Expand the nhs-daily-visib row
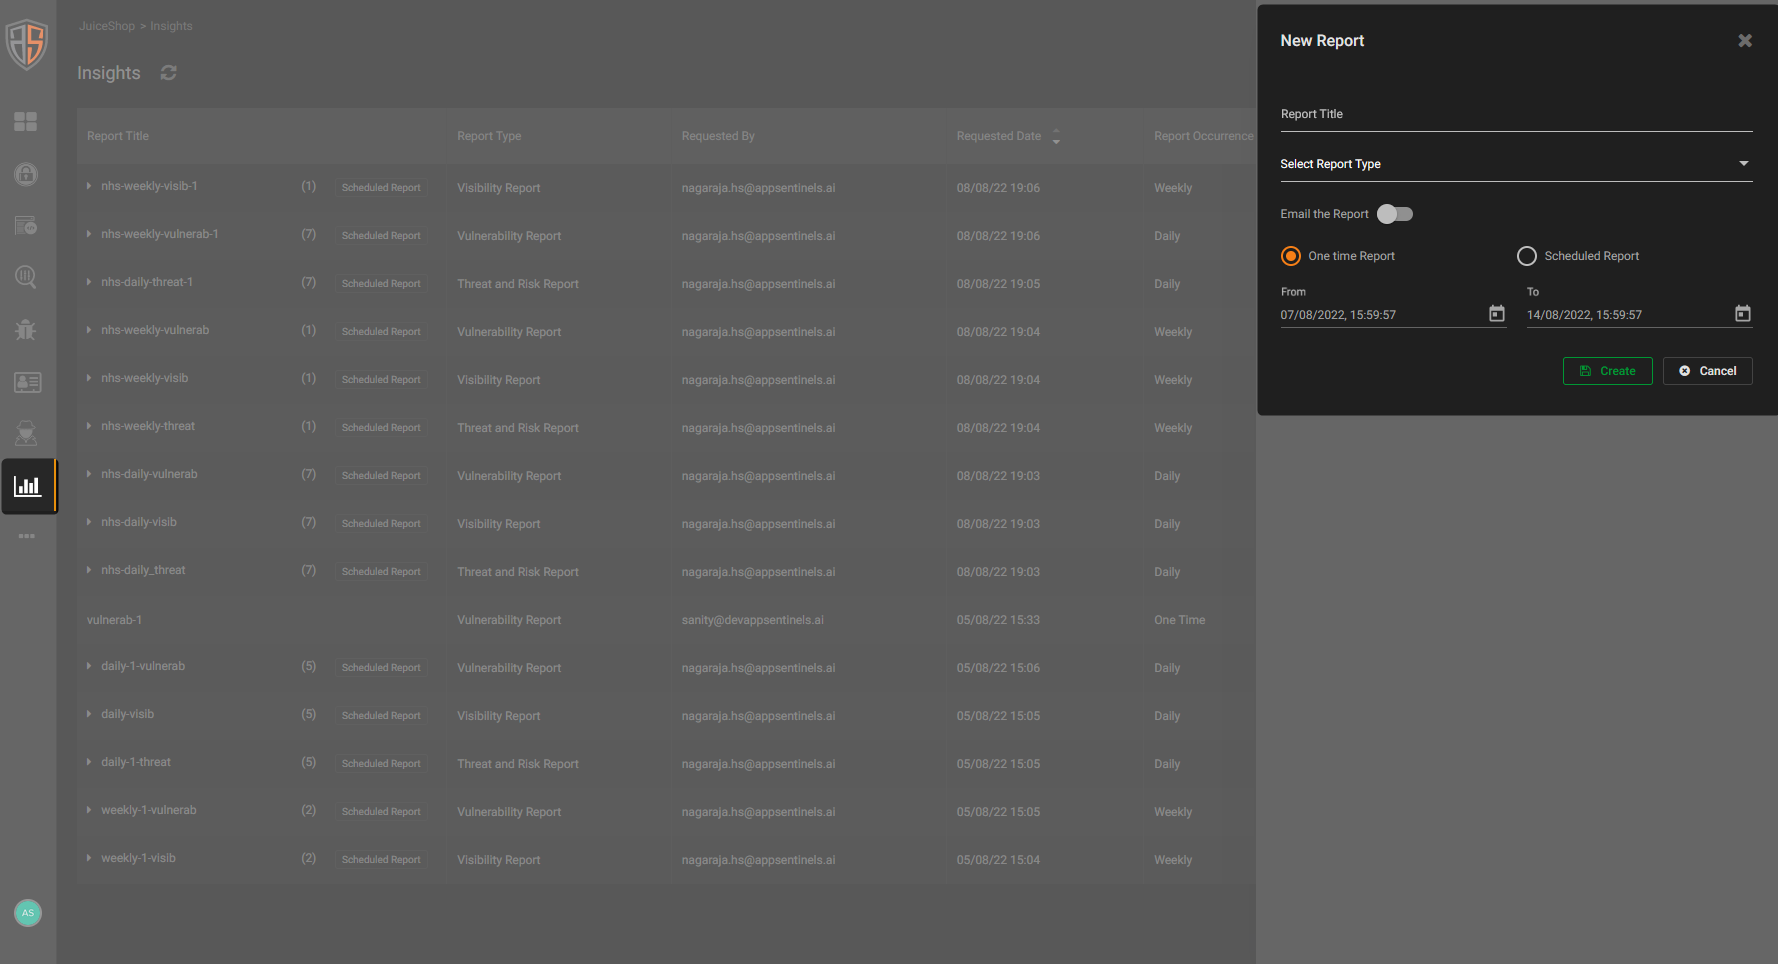Image resolution: width=1778 pixels, height=964 pixels. 89,522
